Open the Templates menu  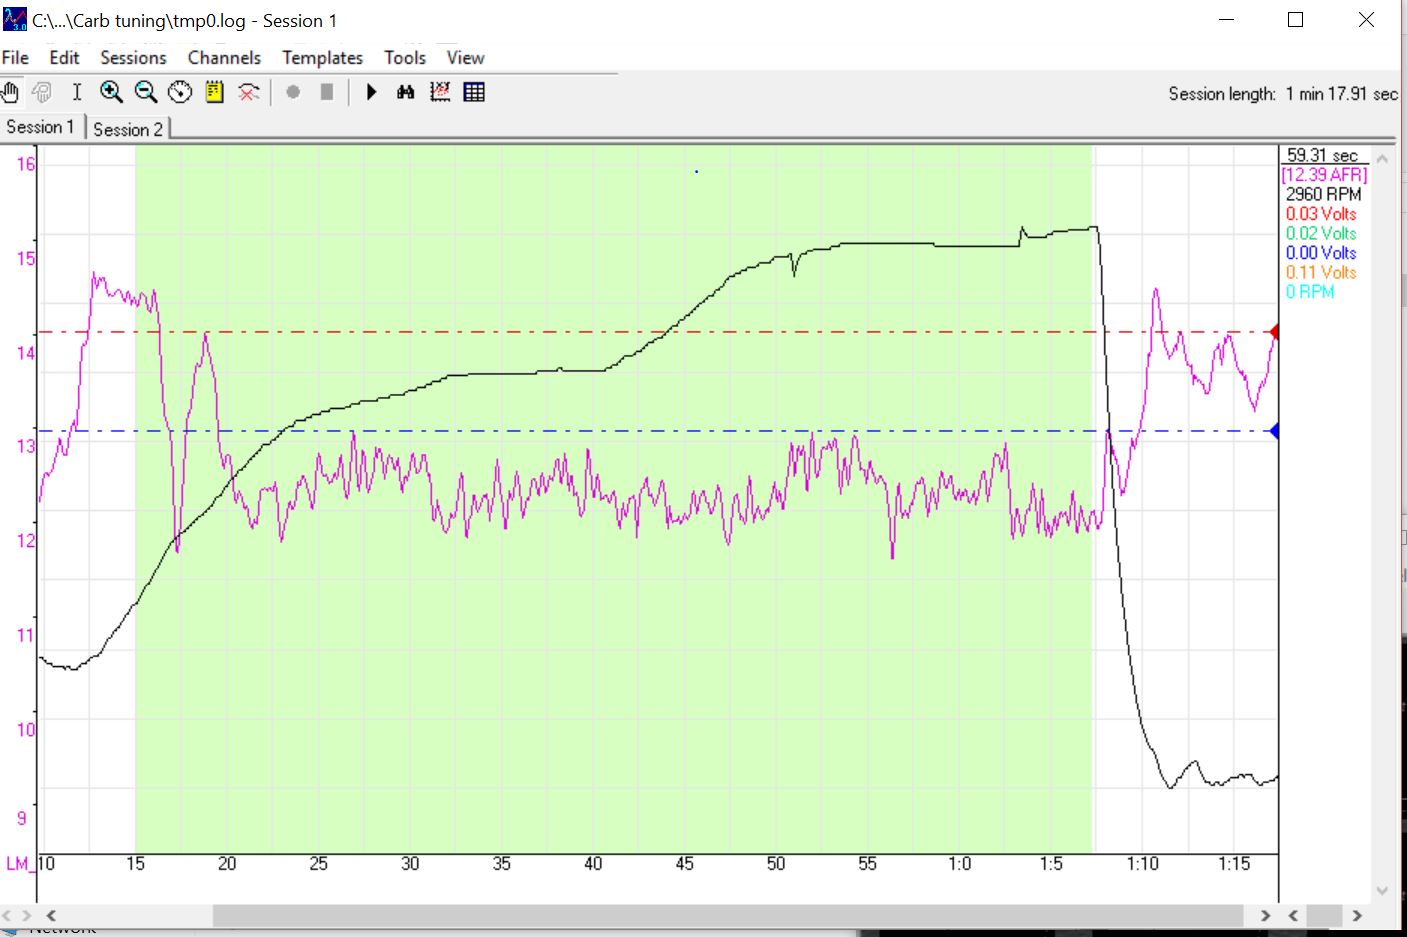coord(322,58)
